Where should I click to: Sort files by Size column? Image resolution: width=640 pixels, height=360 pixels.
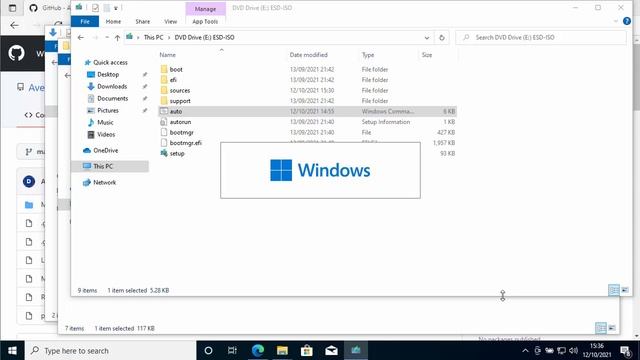point(427,55)
